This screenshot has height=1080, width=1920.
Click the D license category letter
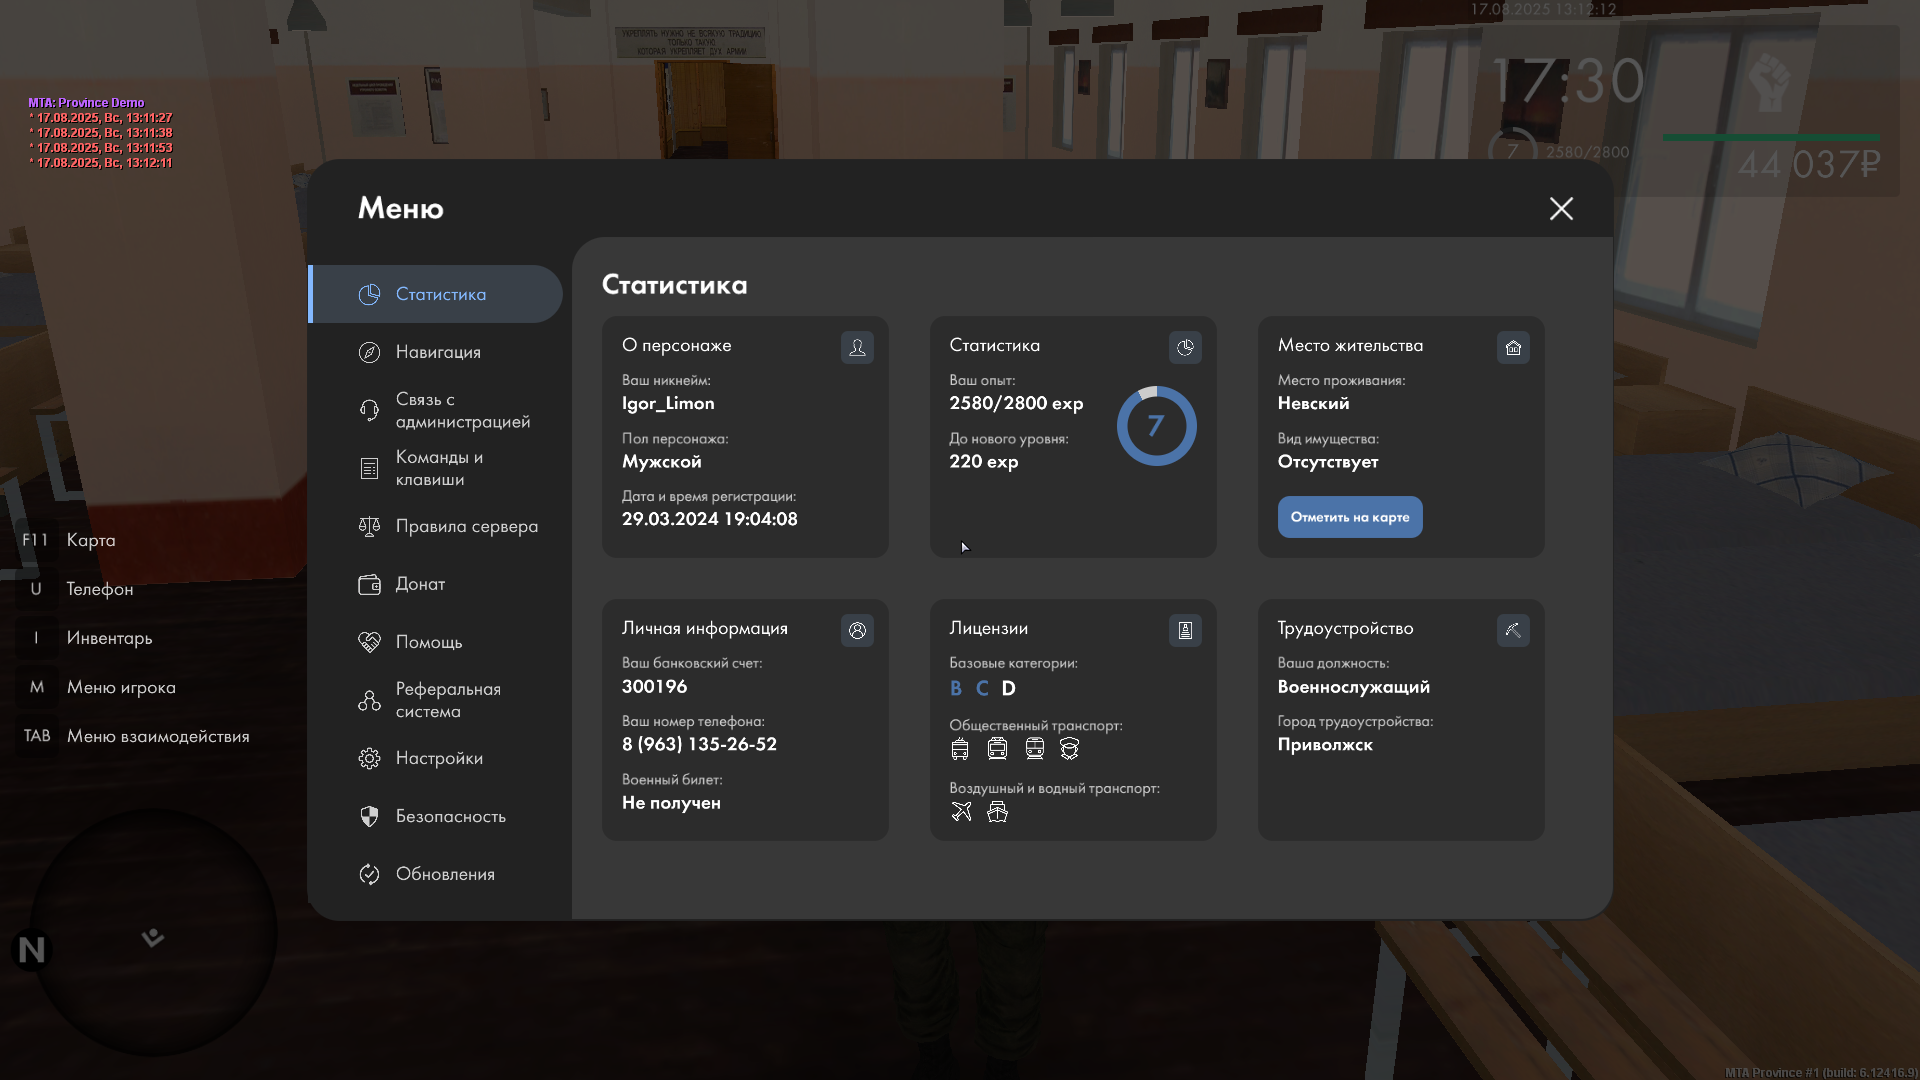click(x=1008, y=688)
